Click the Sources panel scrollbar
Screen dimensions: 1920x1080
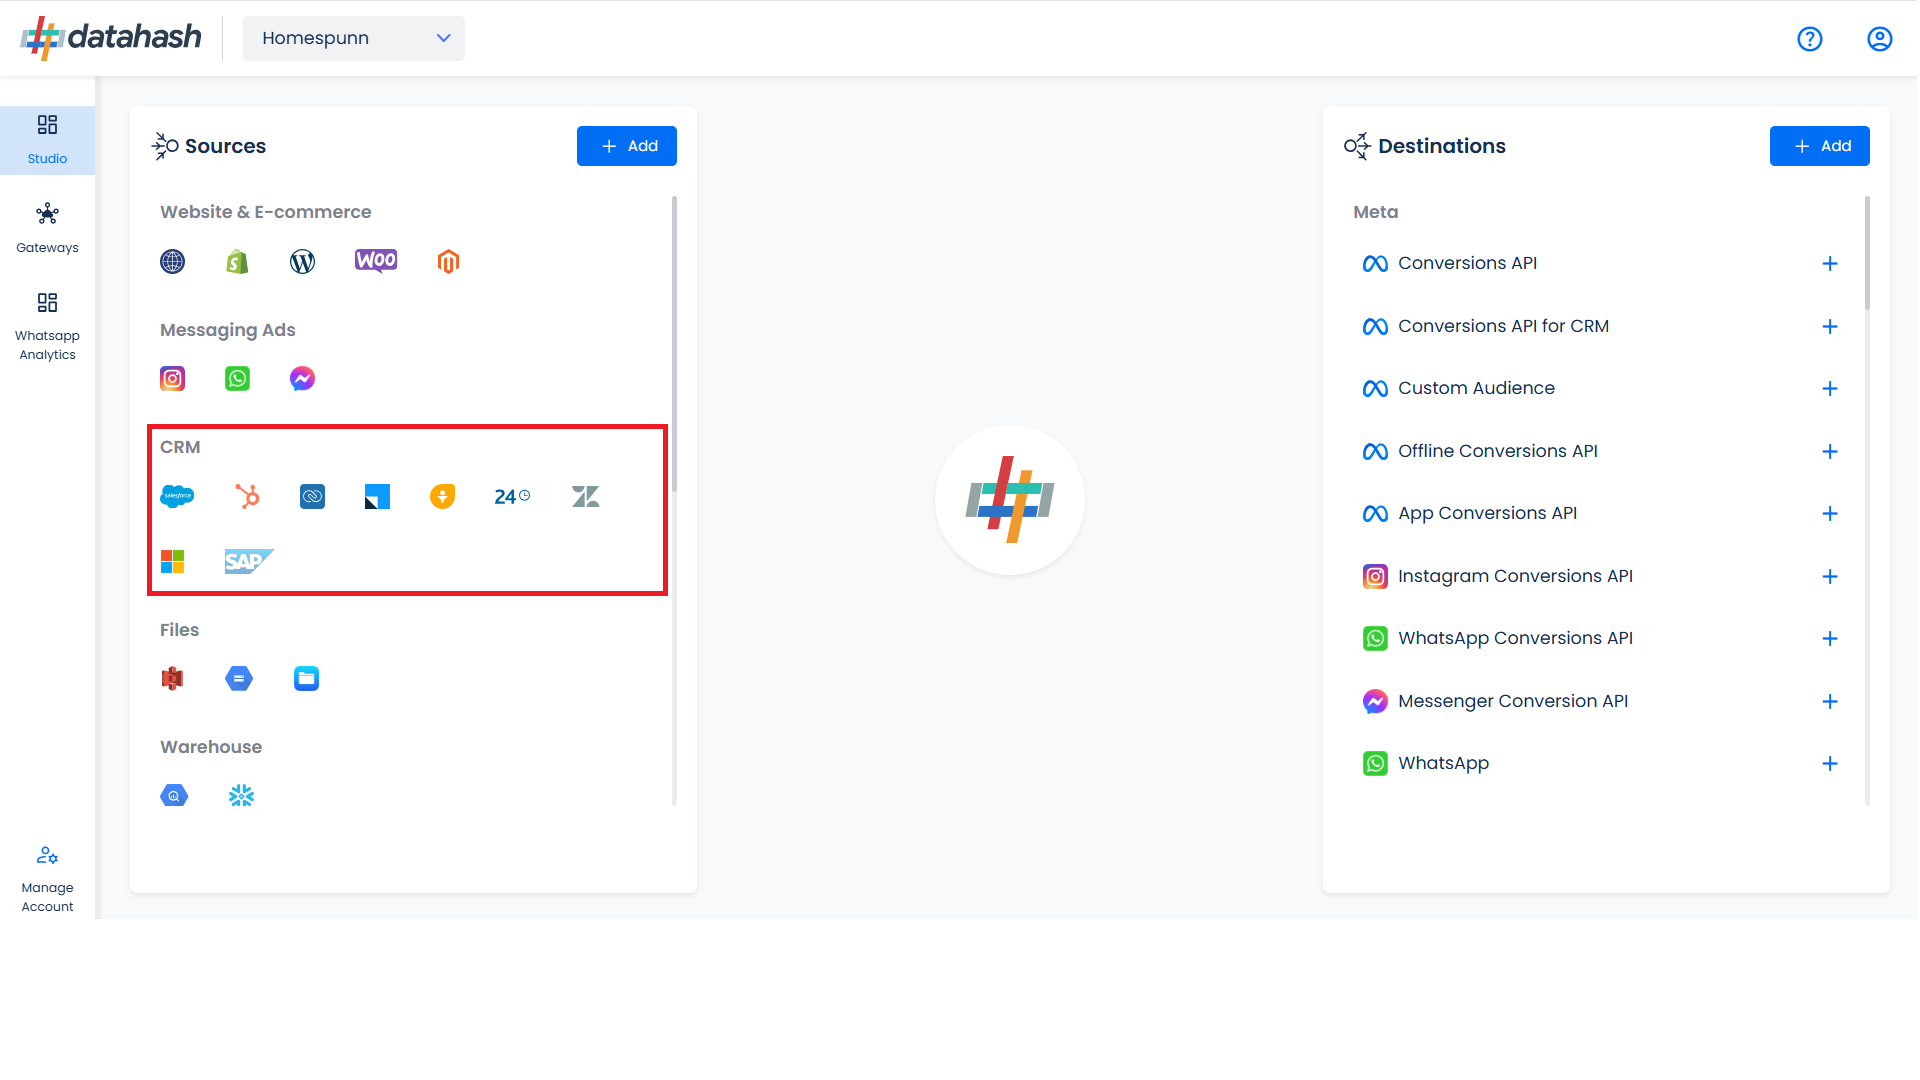(x=674, y=344)
